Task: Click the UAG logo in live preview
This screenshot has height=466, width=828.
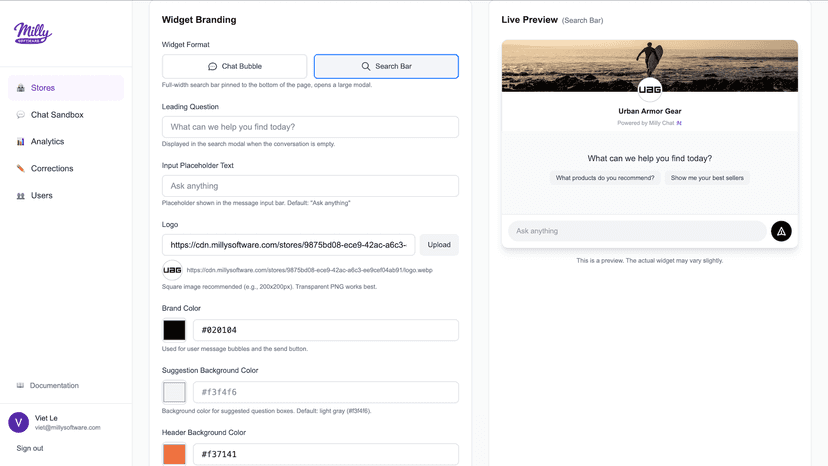Action: [x=650, y=89]
